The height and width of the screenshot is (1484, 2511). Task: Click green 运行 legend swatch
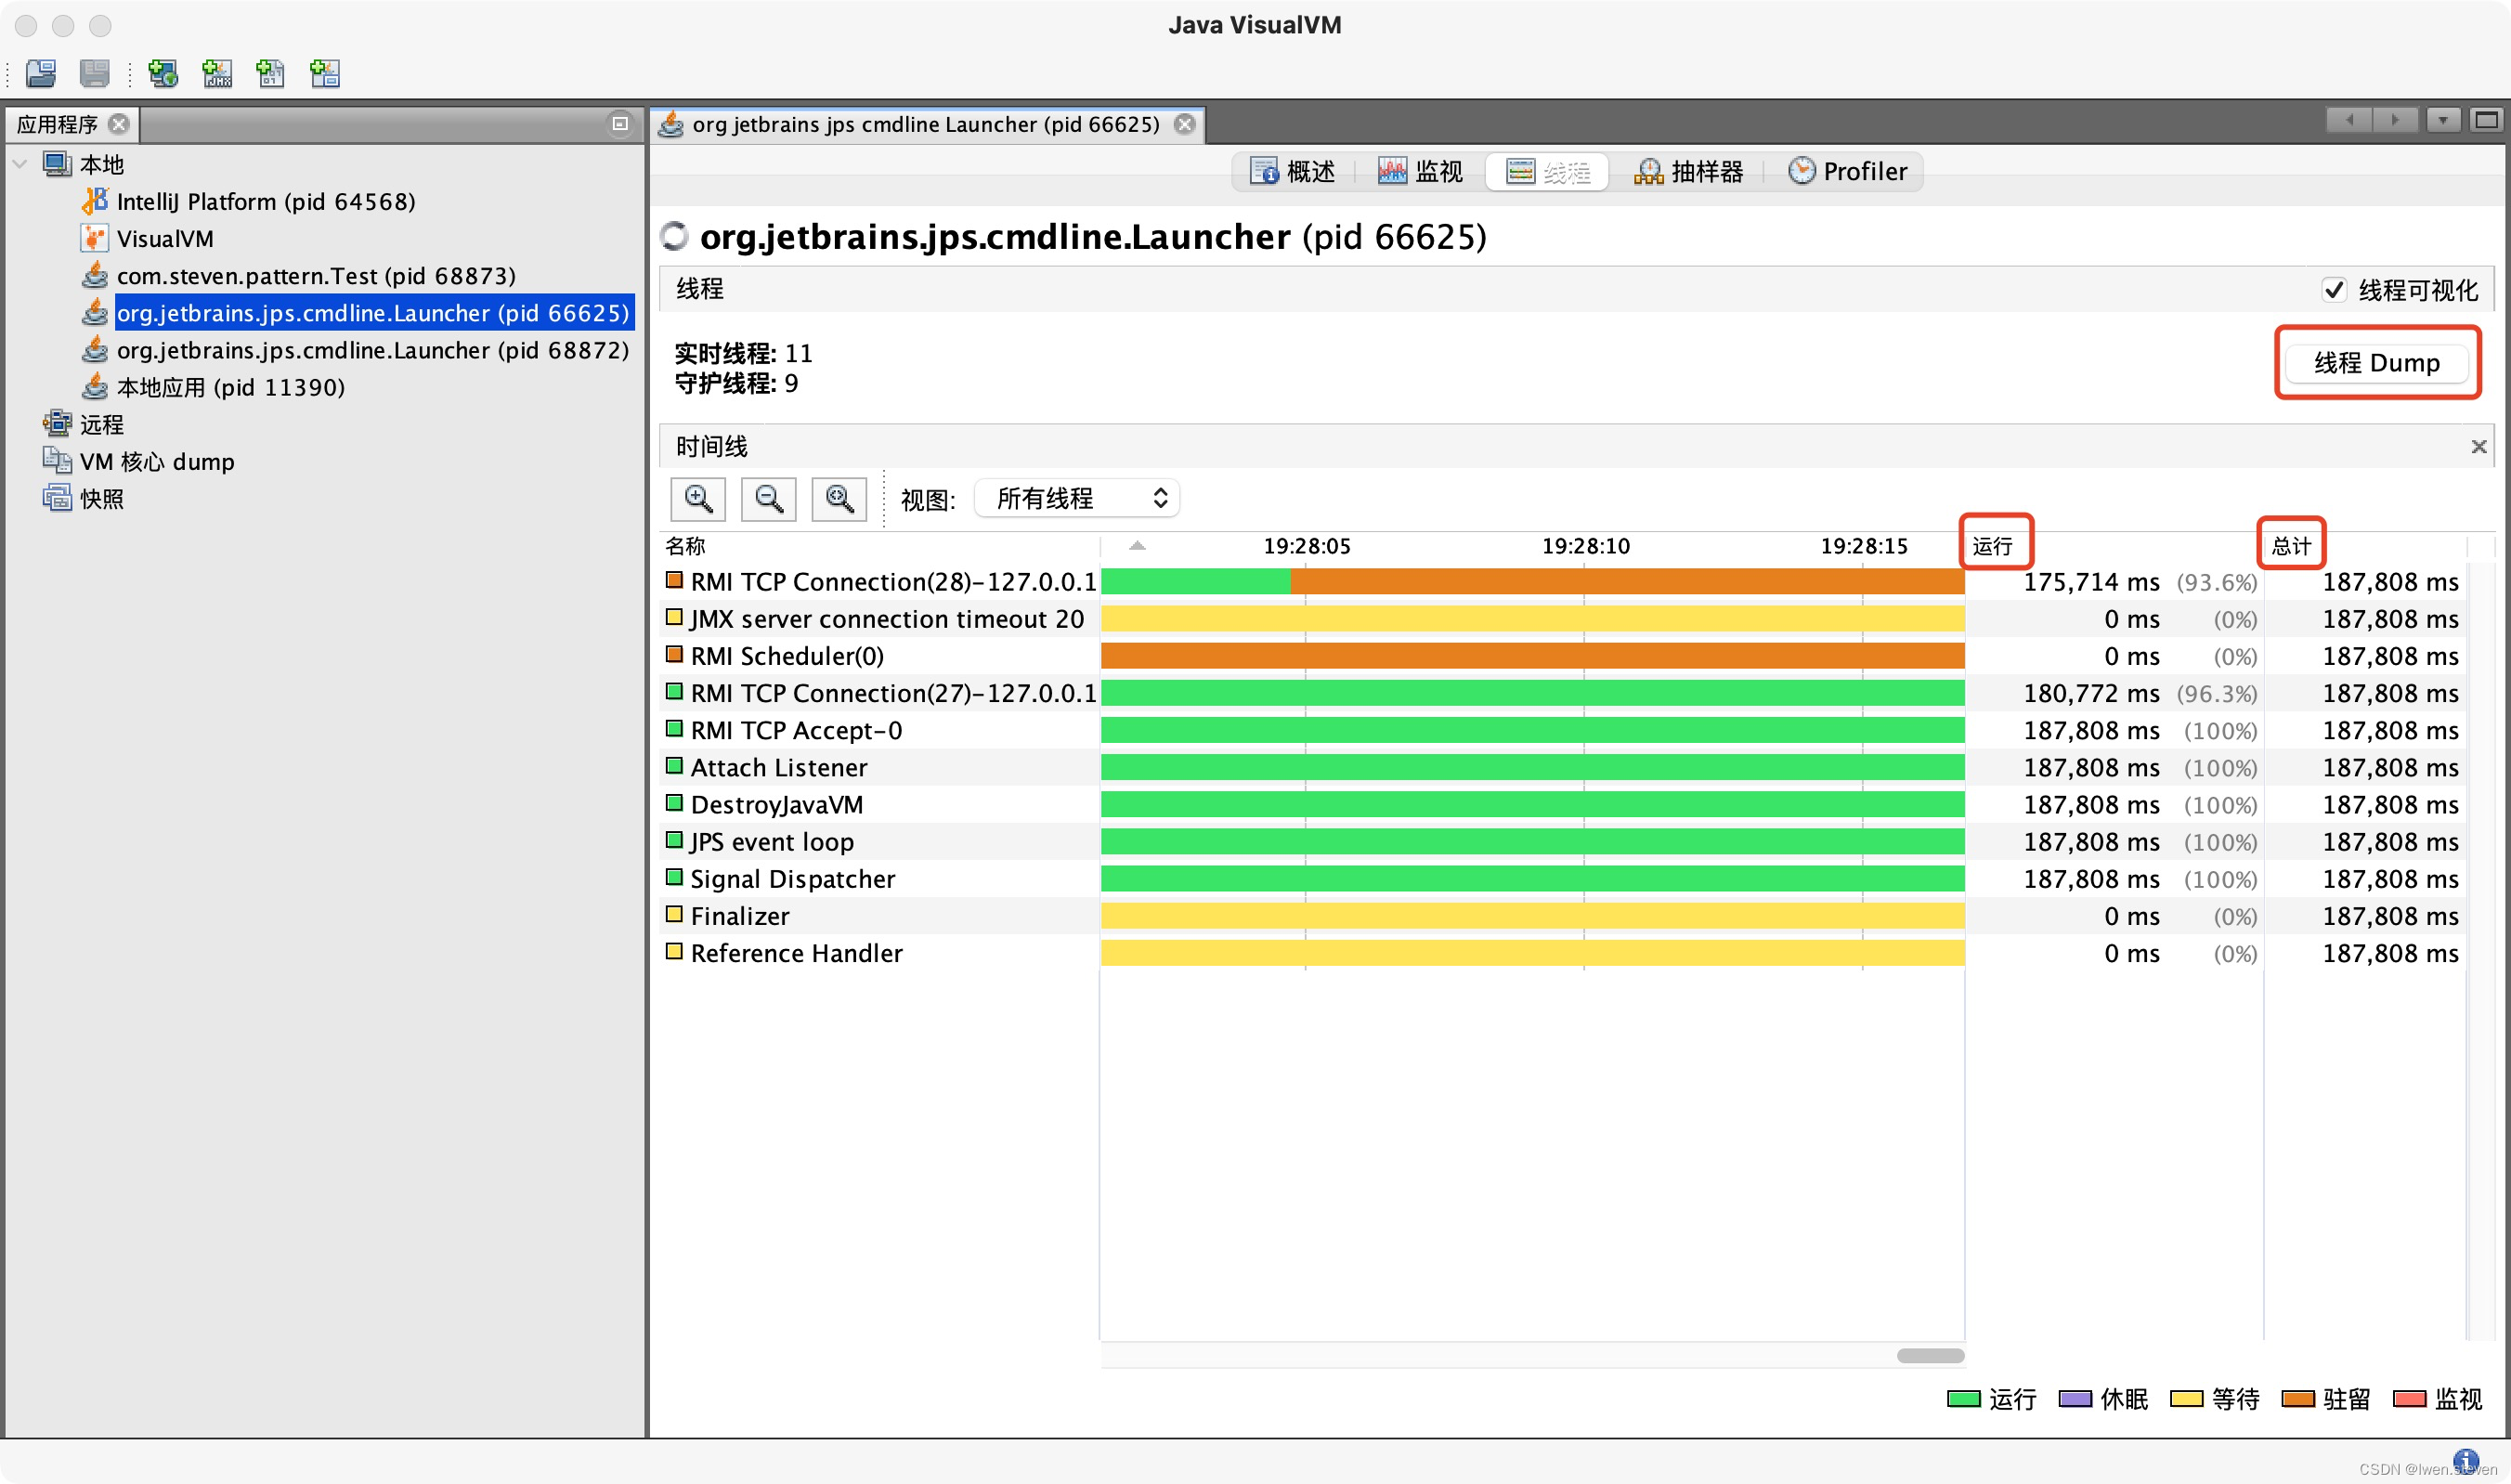click(1964, 1399)
